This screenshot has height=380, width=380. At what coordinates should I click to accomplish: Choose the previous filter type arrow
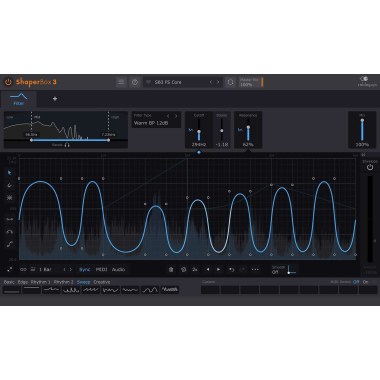168,116
